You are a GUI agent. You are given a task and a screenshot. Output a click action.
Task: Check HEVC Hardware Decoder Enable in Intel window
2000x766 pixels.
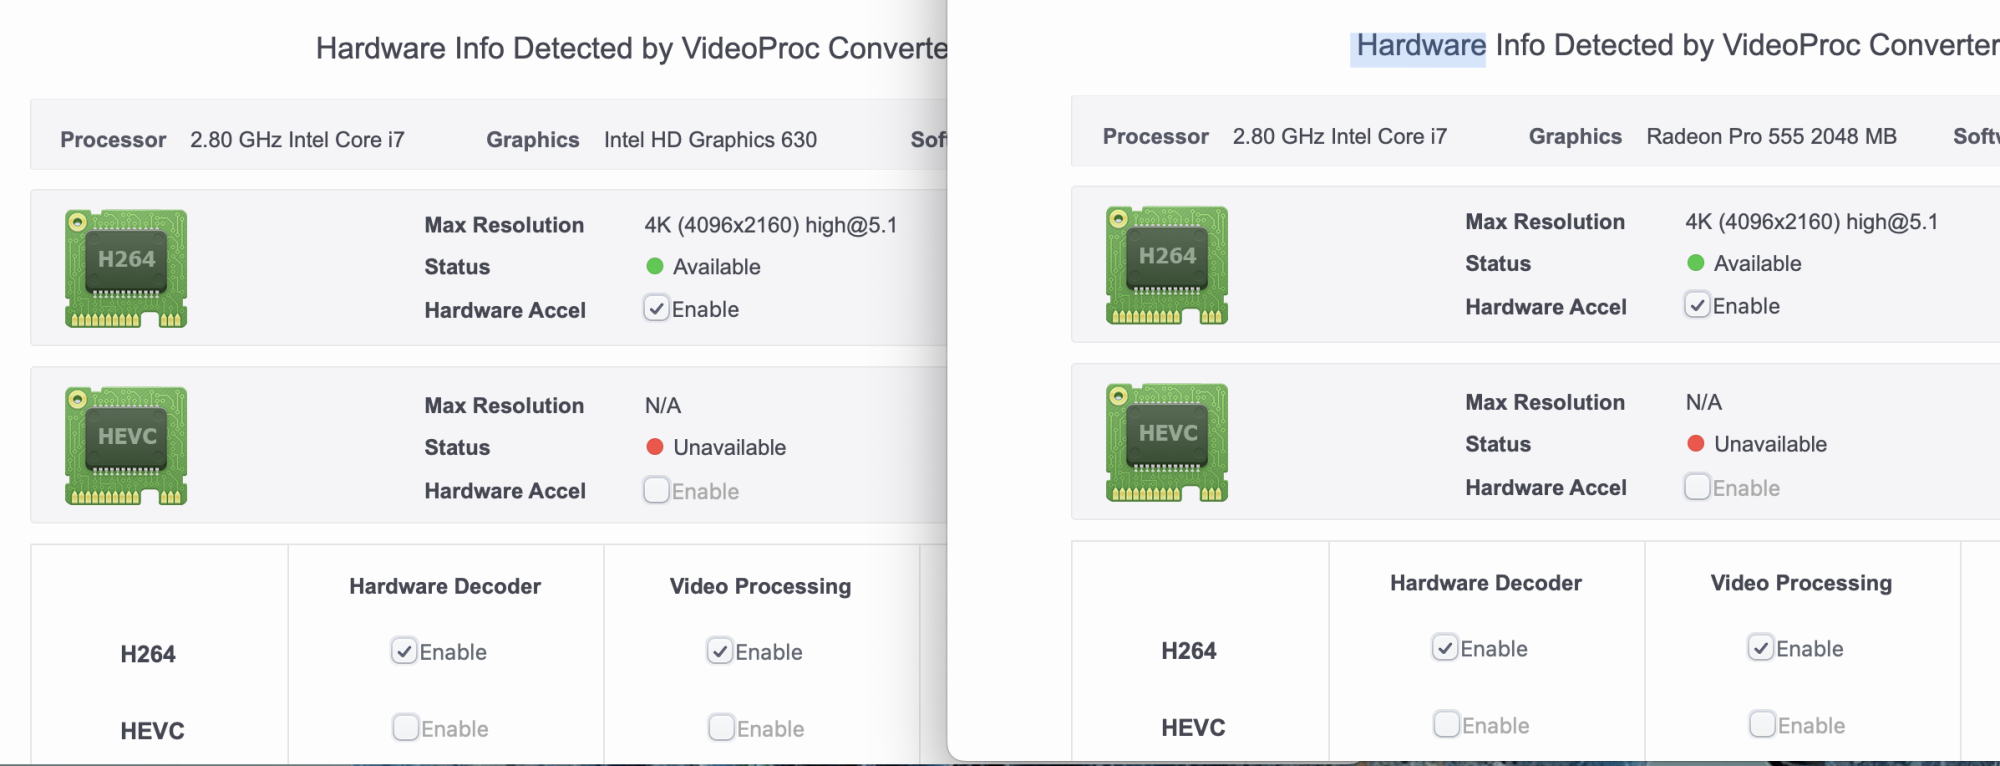pos(405,727)
